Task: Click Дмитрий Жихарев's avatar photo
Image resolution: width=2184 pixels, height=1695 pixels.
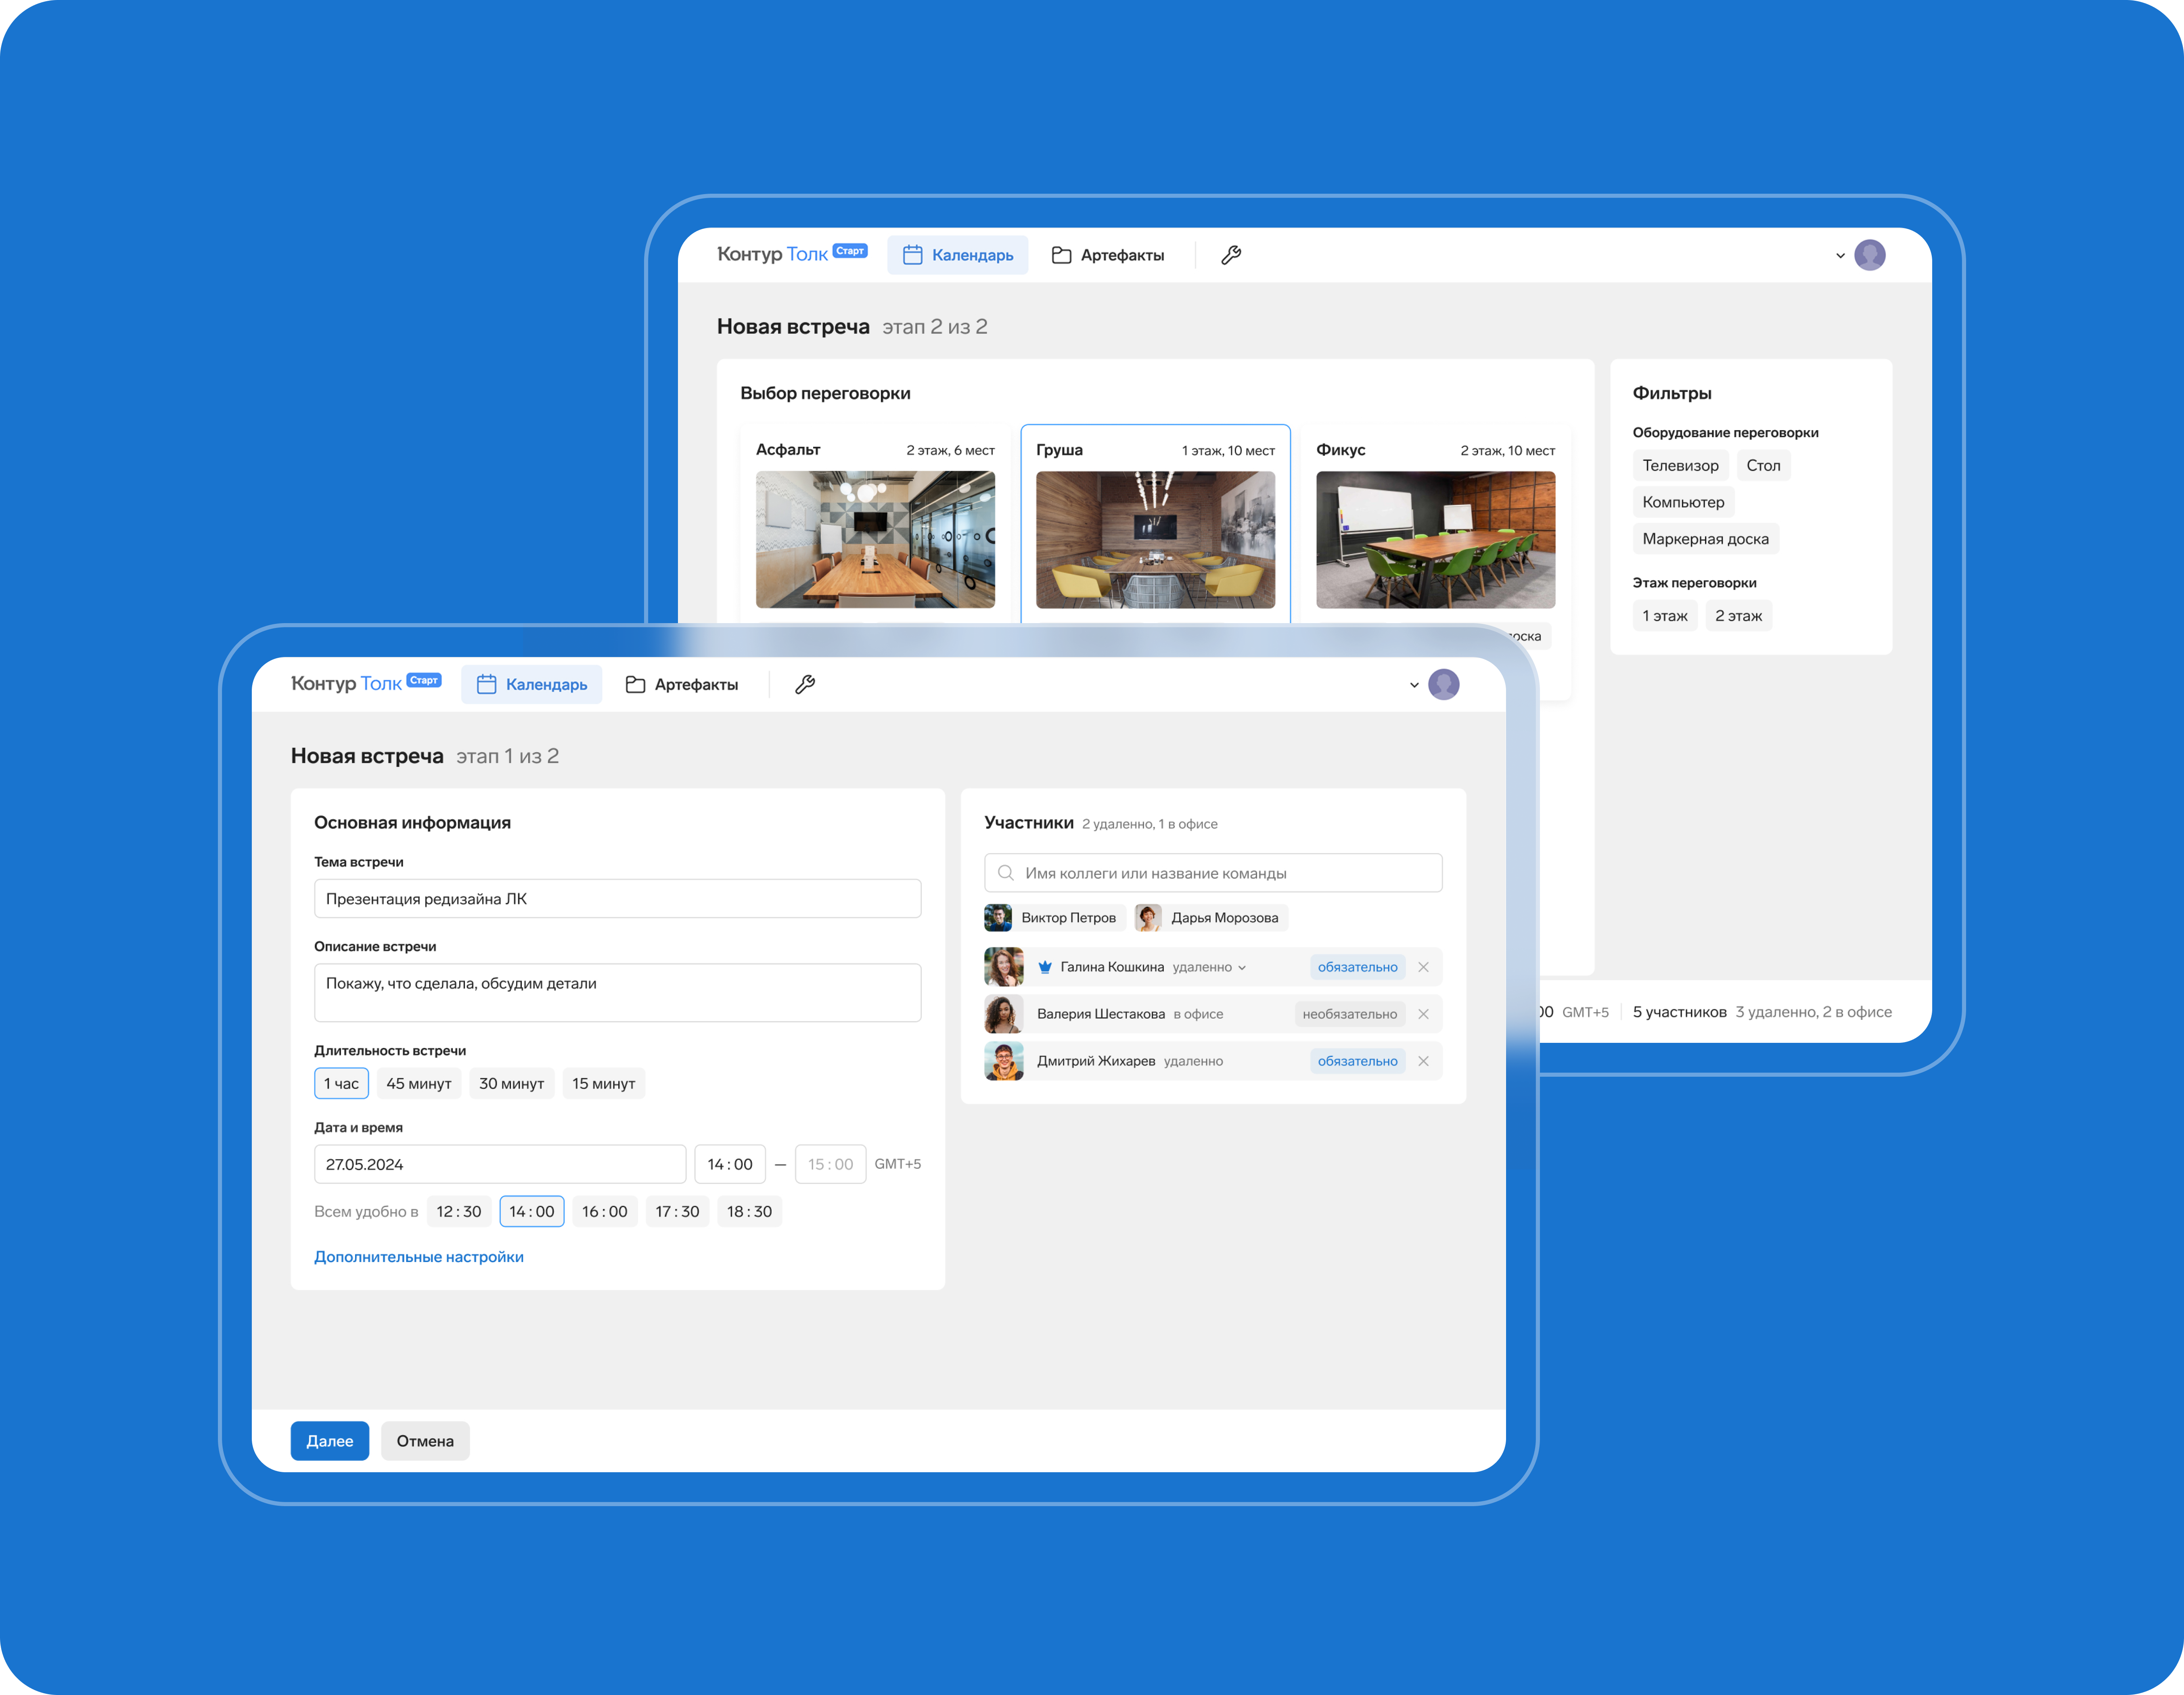Action: pyautogui.click(x=1004, y=1061)
